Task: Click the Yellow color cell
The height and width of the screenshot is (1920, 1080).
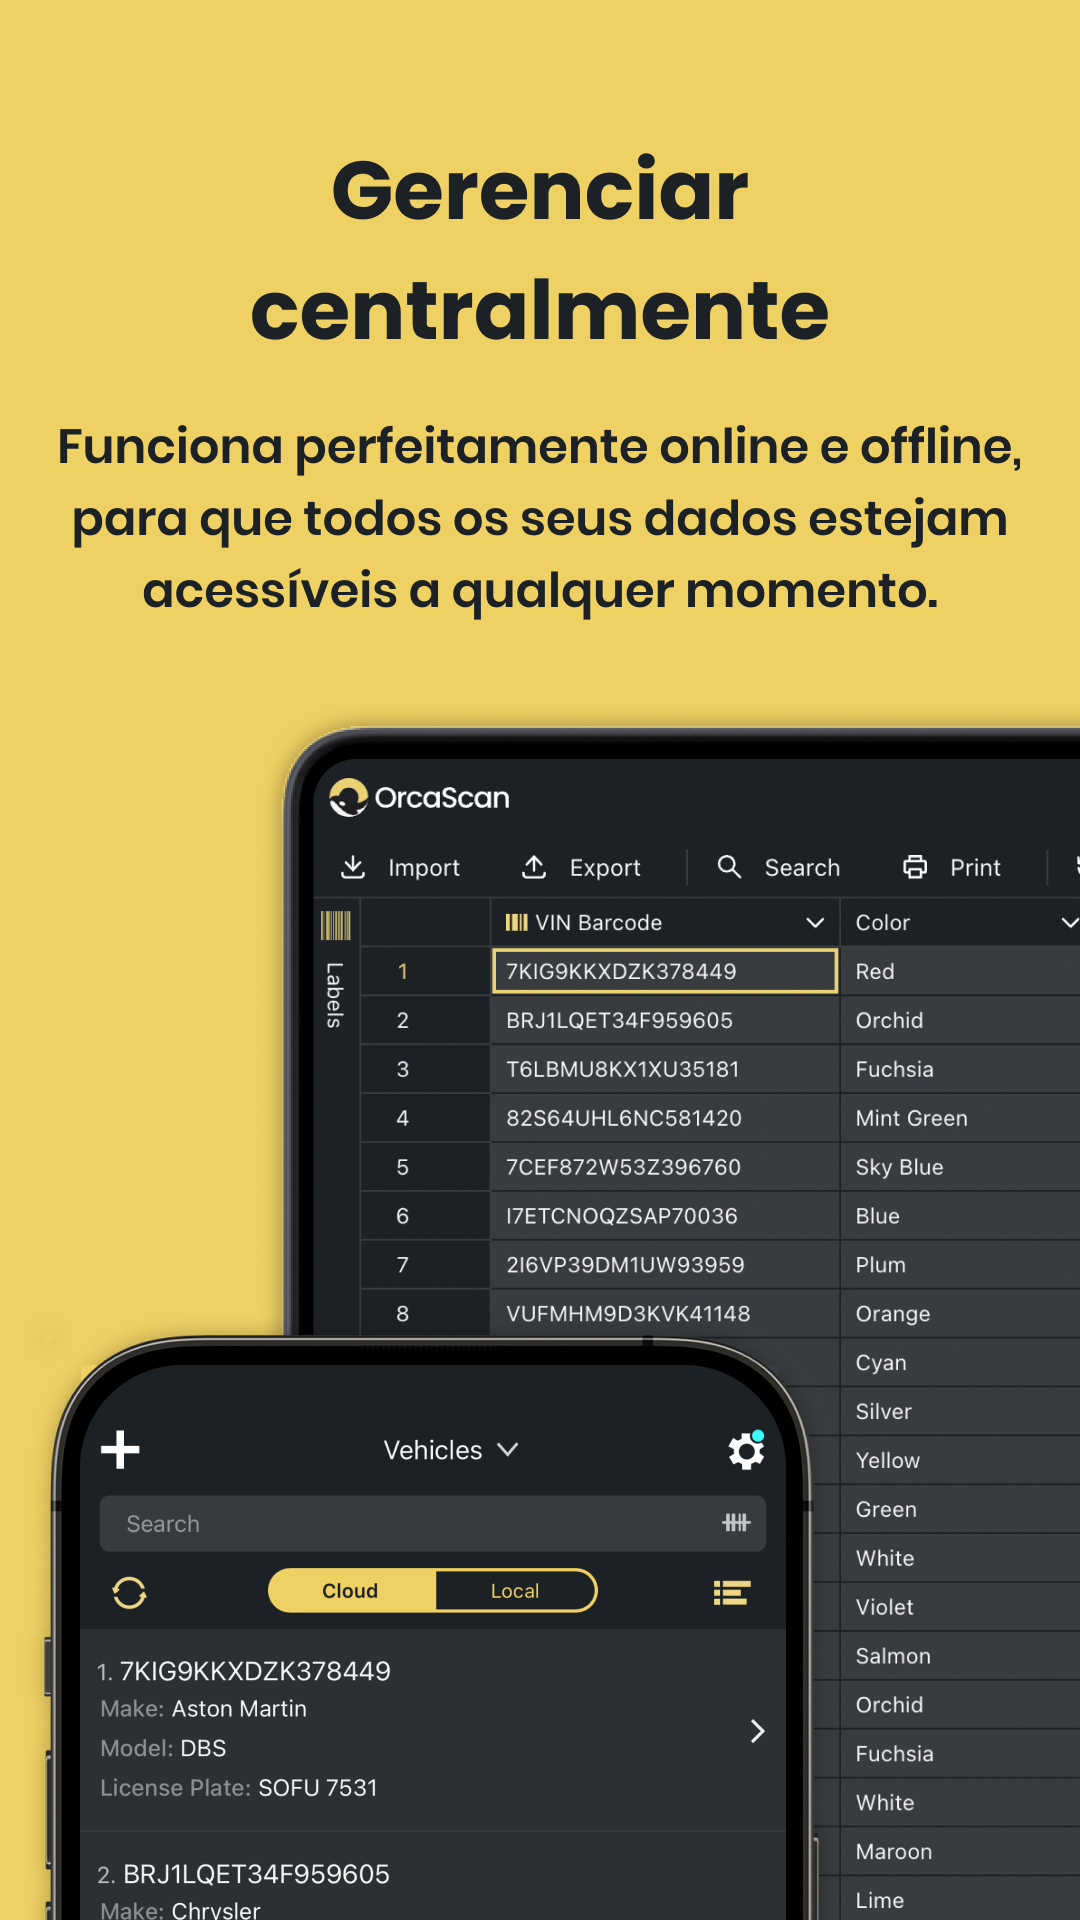Action: click(960, 1461)
